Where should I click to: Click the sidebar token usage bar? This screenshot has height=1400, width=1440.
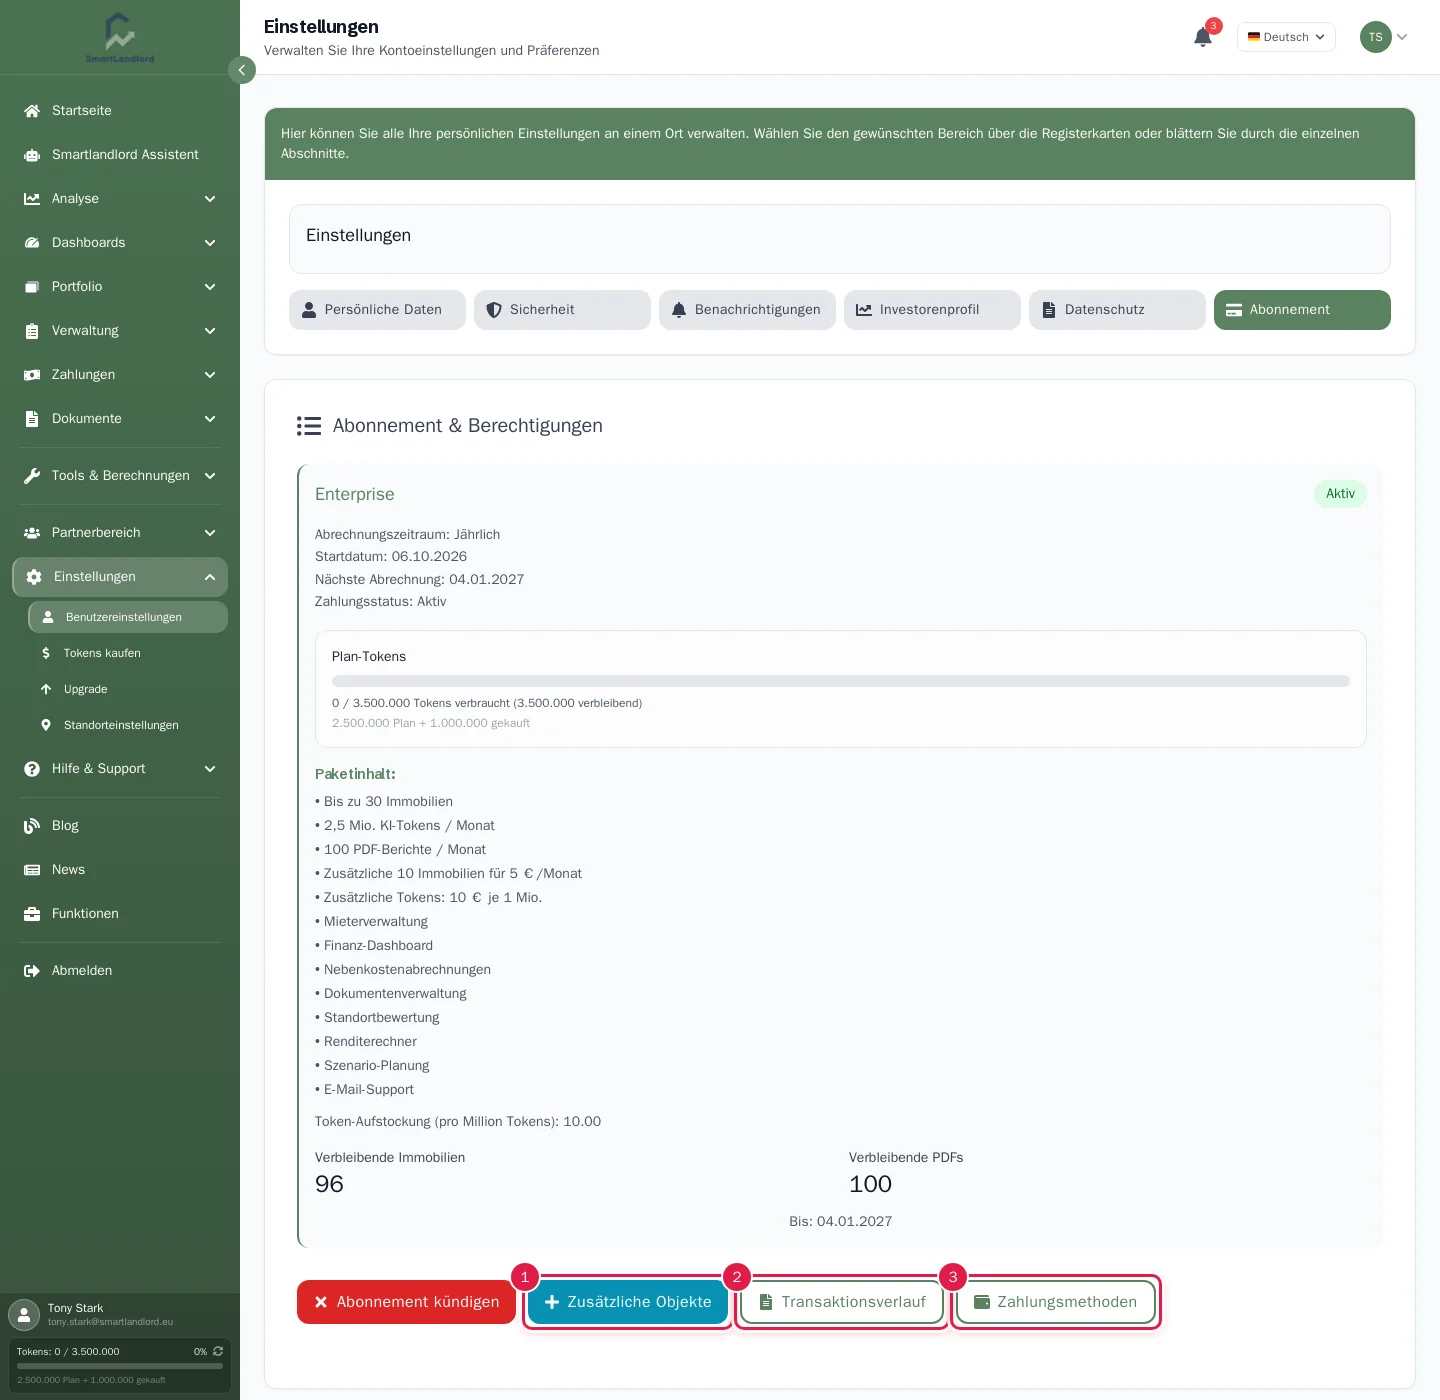pos(120,1366)
